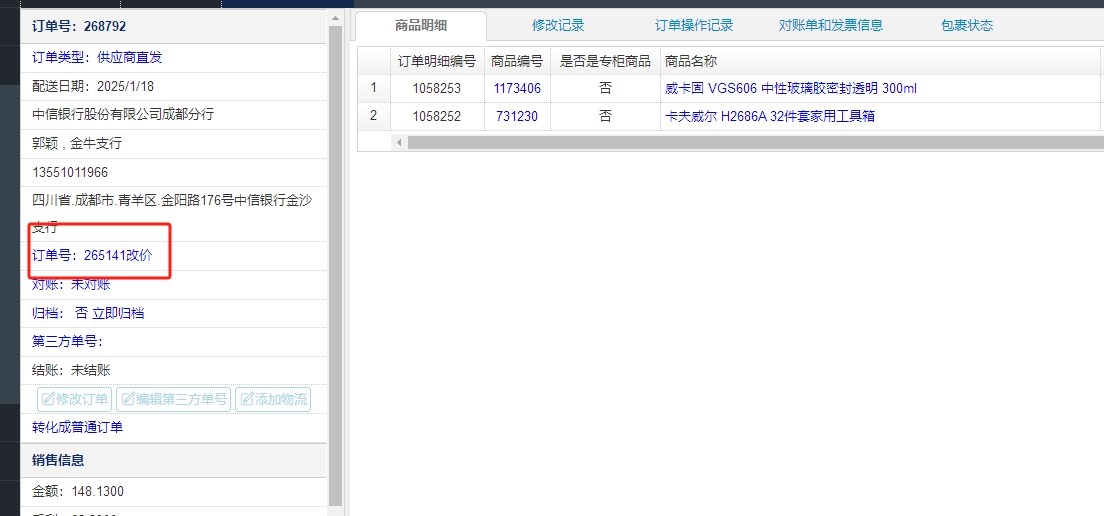Image resolution: width=1104 pixels, height=516 pixels.
Task: Select row number 2 cell
Action: coord(374,116)
